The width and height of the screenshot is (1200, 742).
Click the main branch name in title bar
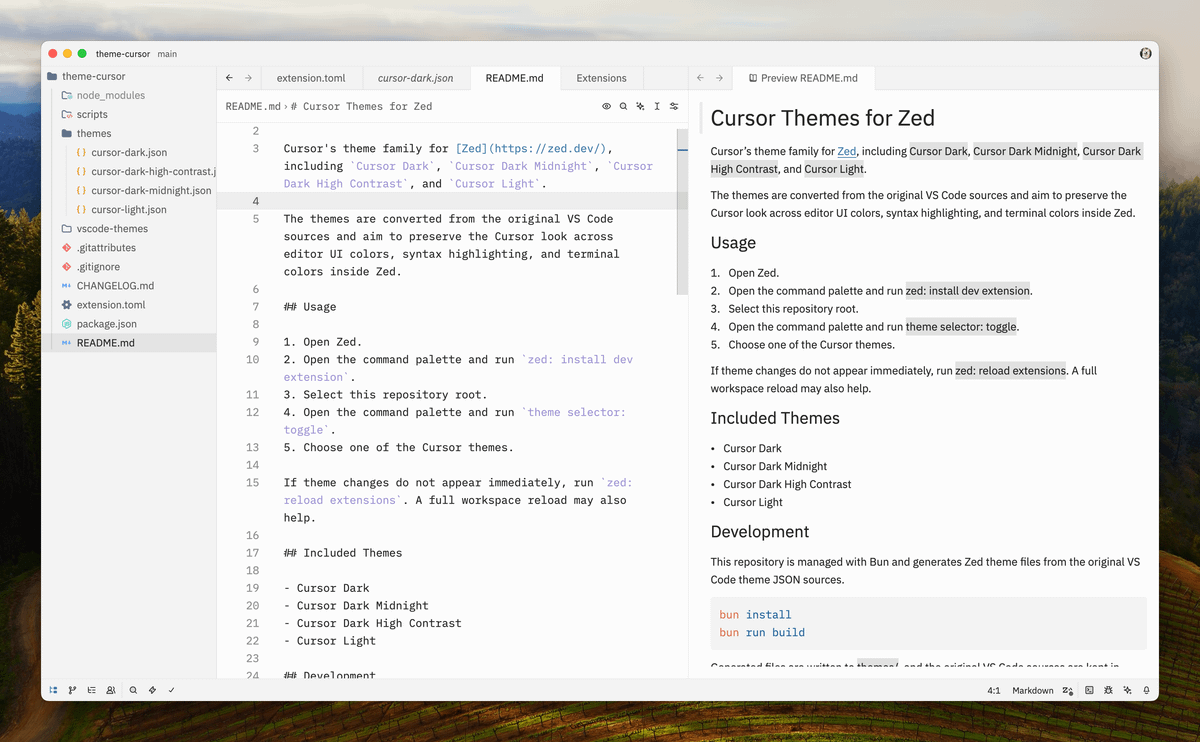click(x=167, y=54)
